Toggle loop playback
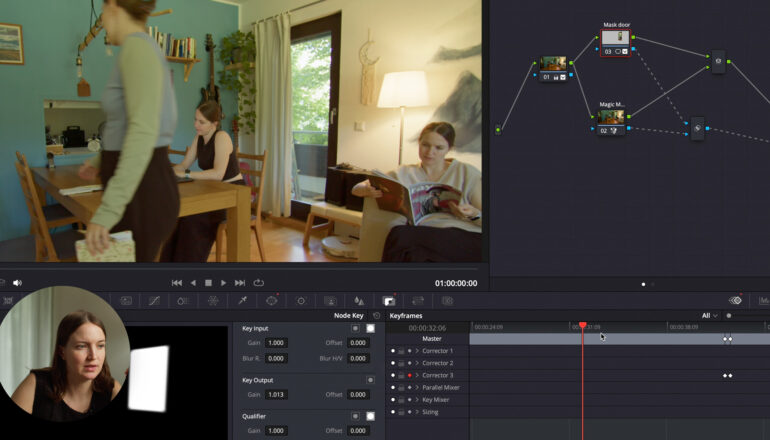The width and height of the screenshot is (770, 440). click(x=259, y=283)
